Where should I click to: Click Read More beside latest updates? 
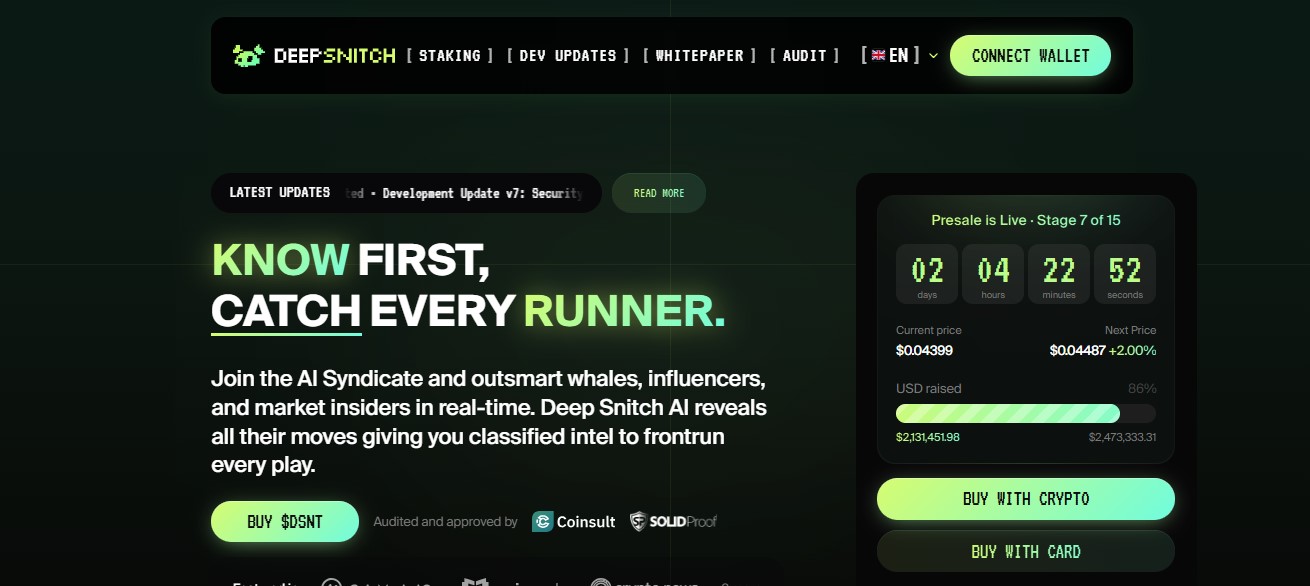point(659,193)
